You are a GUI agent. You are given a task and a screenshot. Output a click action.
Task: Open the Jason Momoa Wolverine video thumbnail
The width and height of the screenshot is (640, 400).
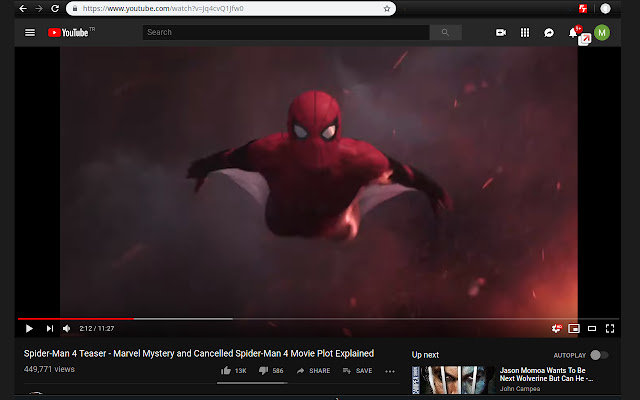pos(454,379)
